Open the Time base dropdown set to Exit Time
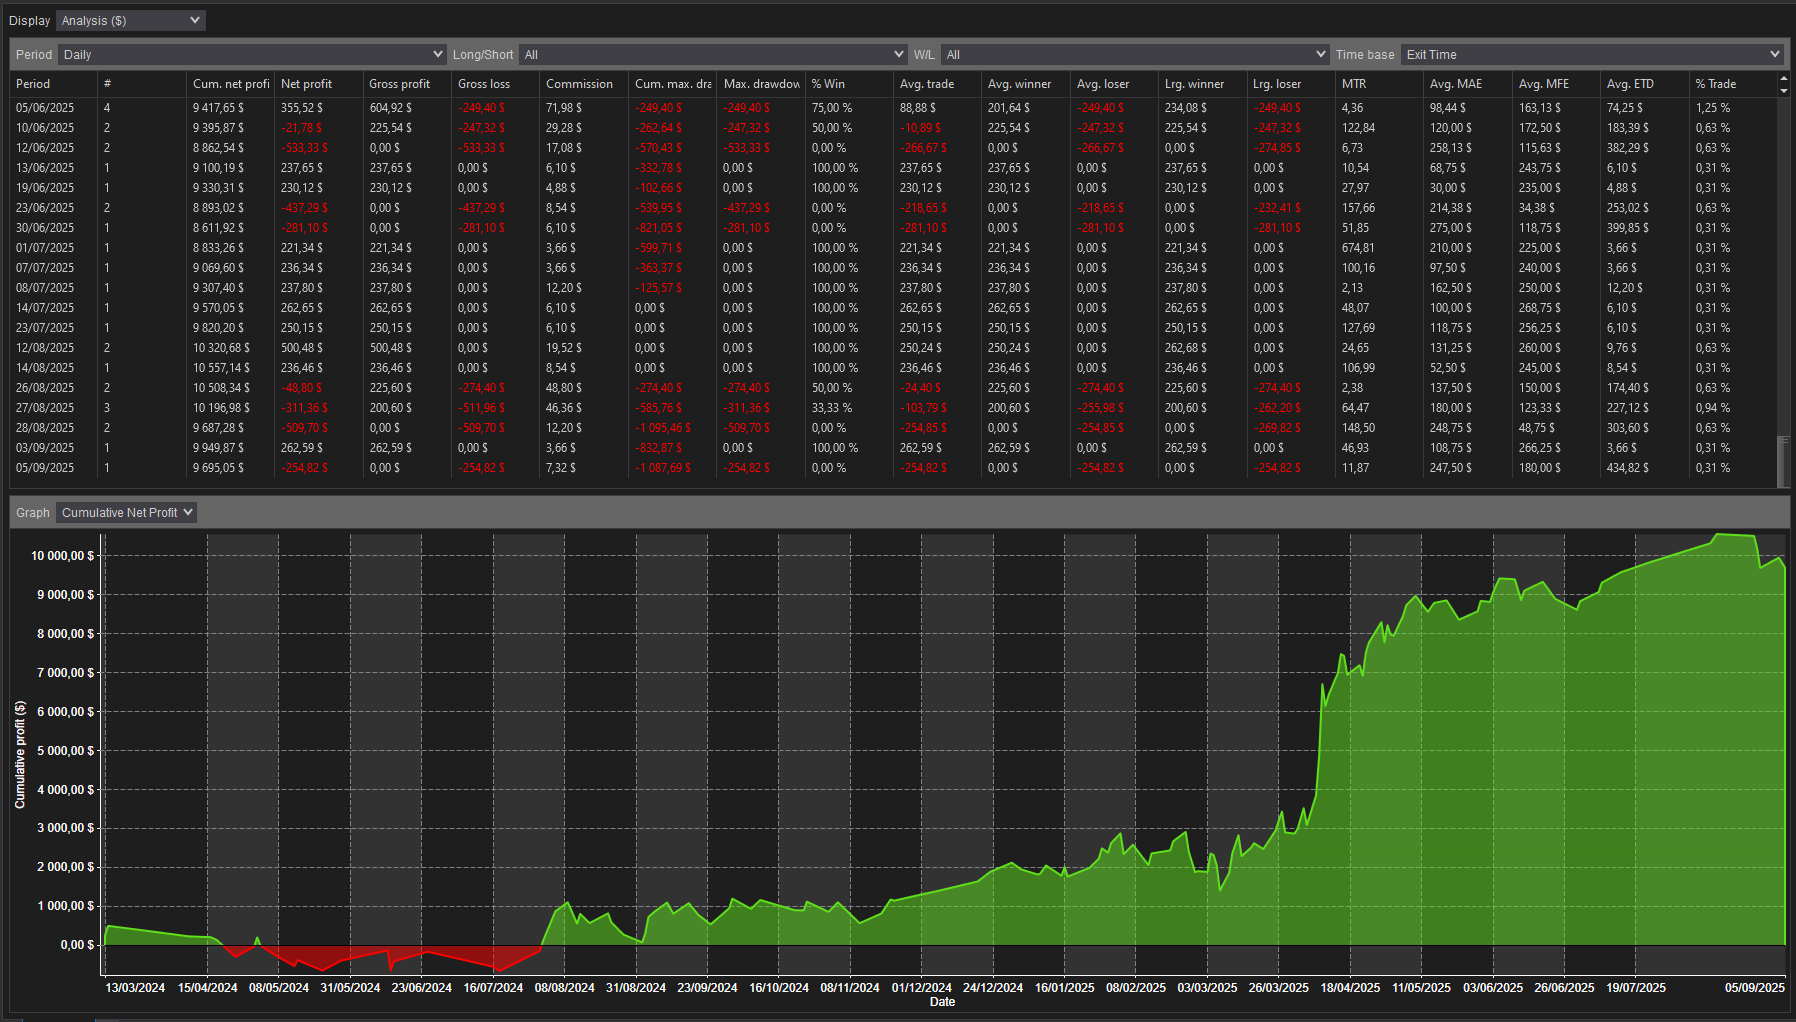Viewport: 1796px width, 1022px height. tap(1591, 54)
